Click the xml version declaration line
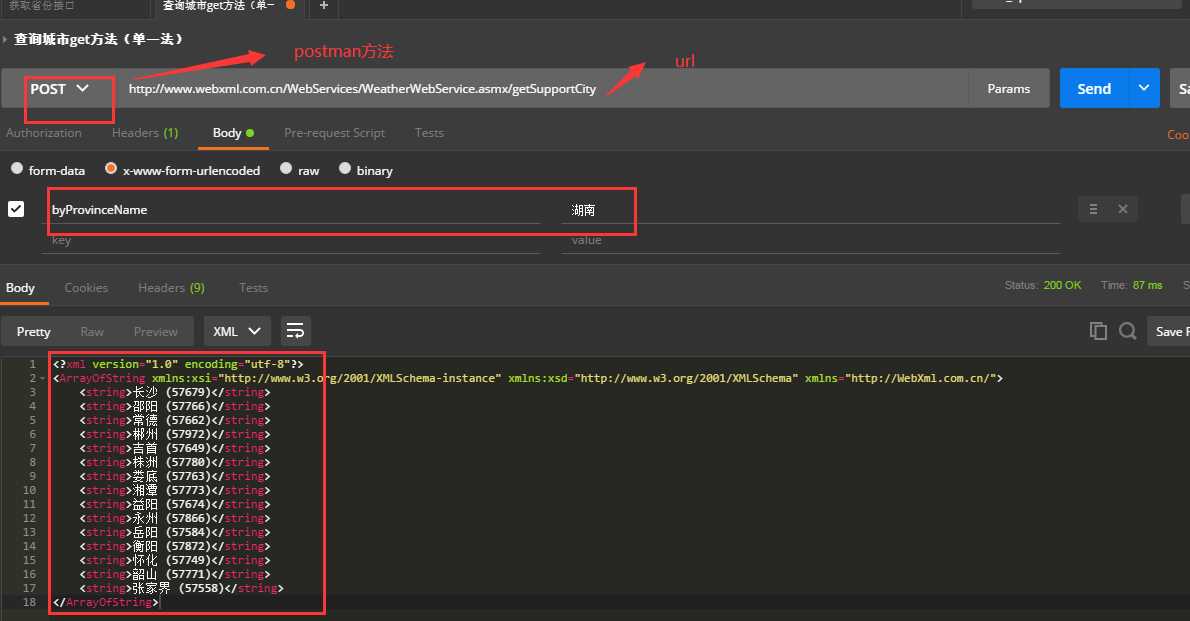Screen dimensions: 1190x621 coord(178,364)
